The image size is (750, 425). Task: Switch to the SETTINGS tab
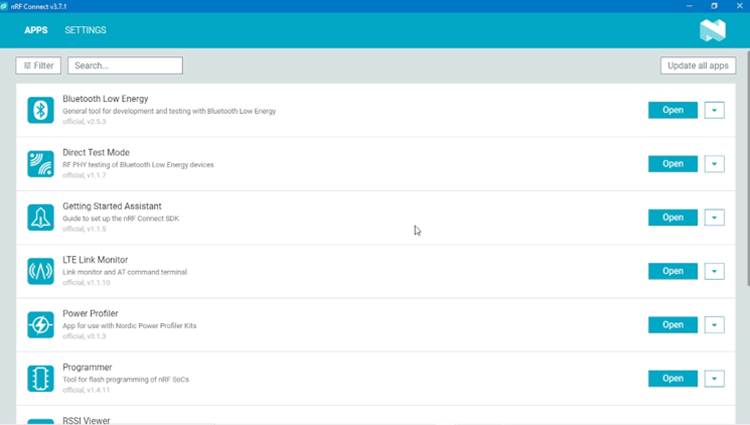86,30
